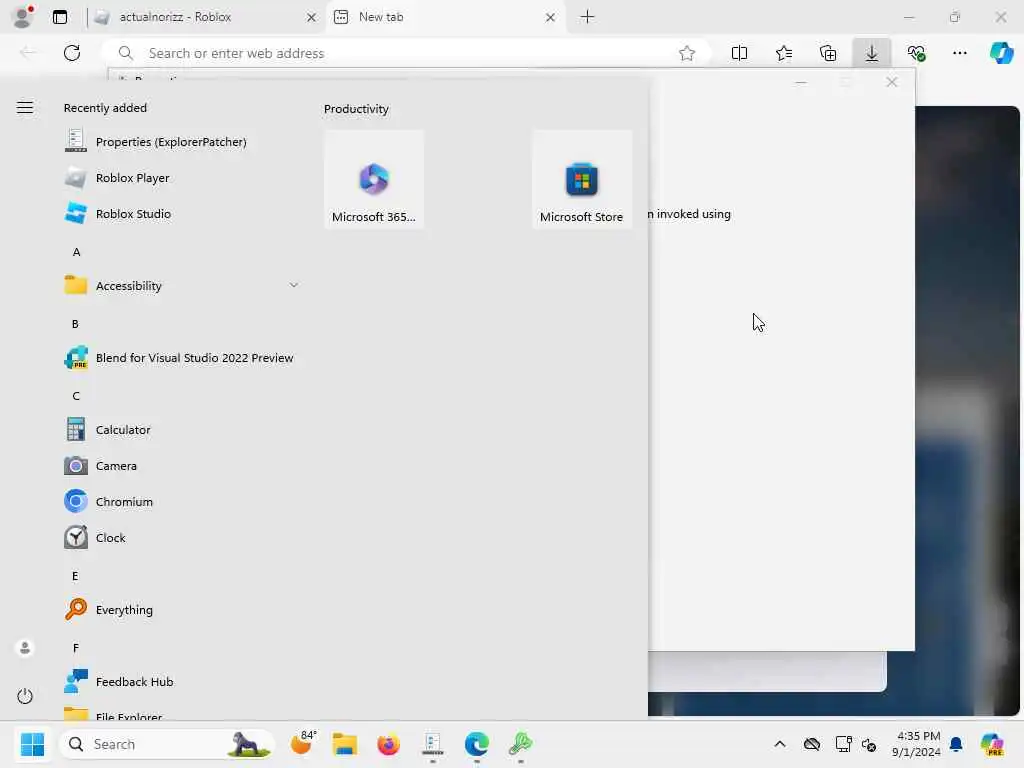1024x768 pixels.
Task: Open the user account button in Start menu
Action: (25, 648)
